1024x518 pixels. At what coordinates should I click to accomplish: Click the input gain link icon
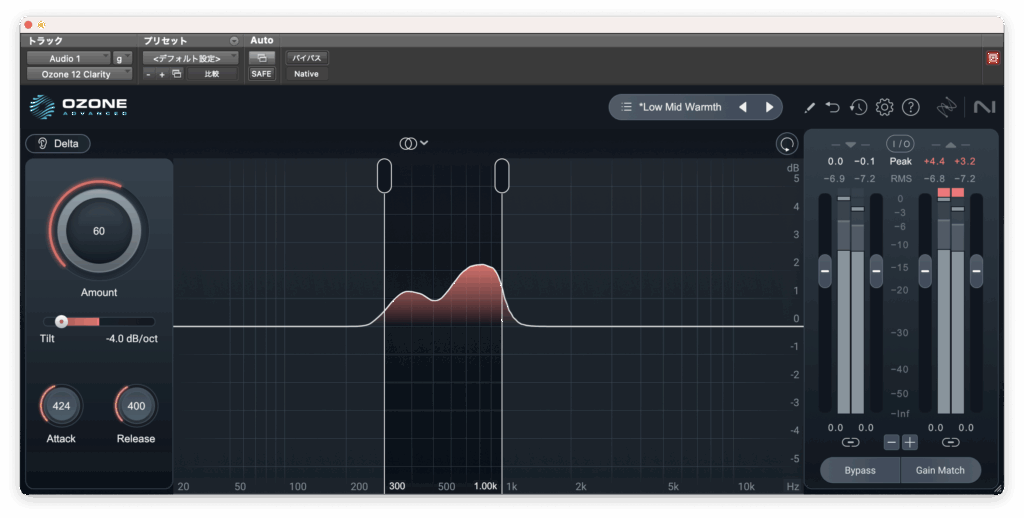(x=850, y=442)
